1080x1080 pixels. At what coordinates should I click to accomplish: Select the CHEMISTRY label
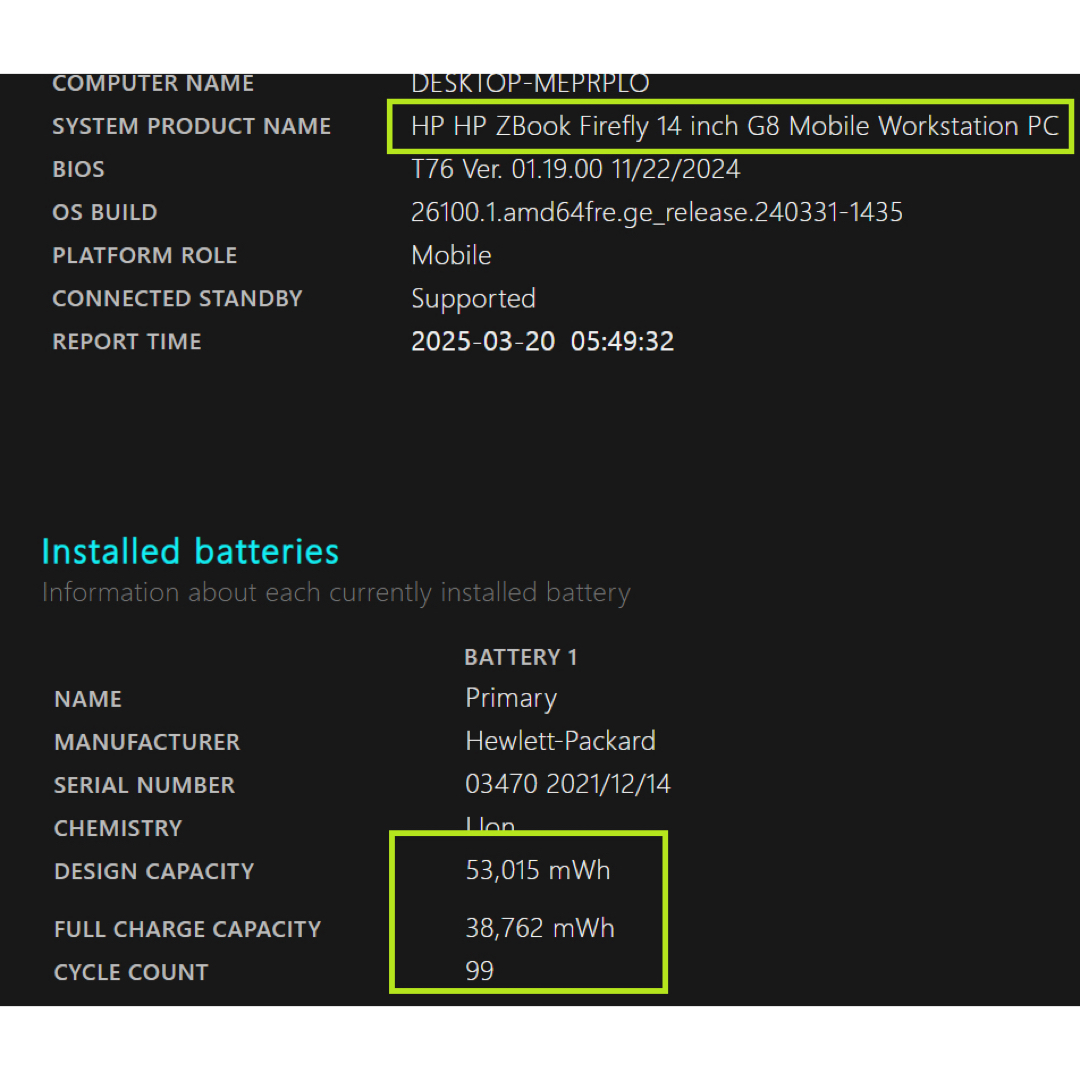tap(118, 829)
